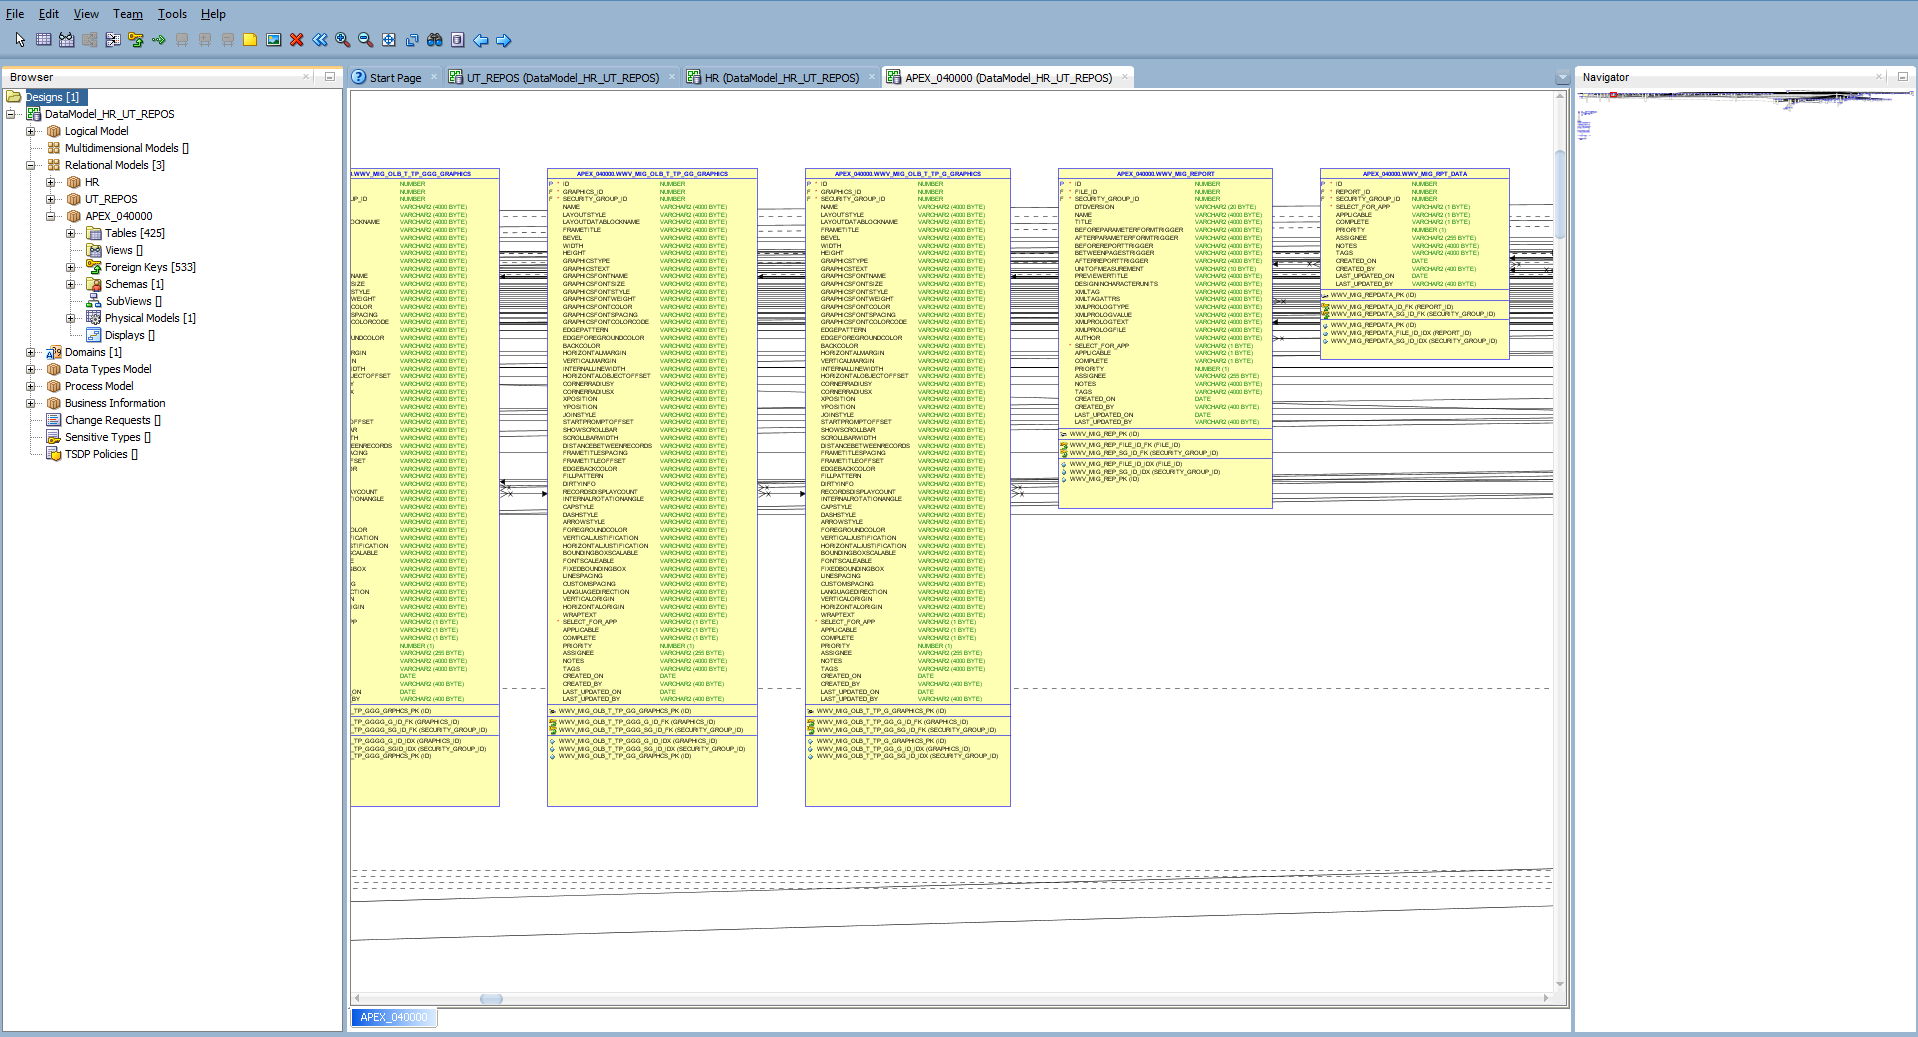Insert a new Picture object
The width and height of the screenshot is (1918, 1037).
273,40
